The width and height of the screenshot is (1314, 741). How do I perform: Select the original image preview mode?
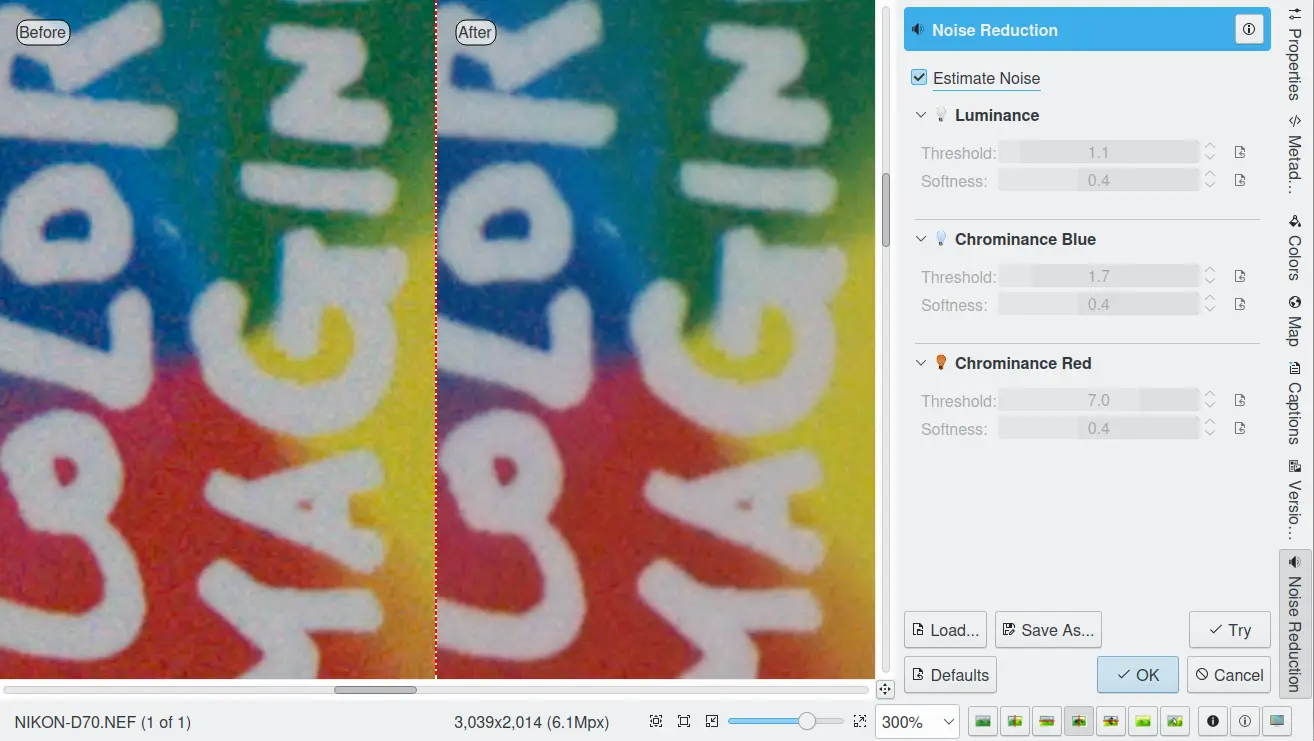tap(983, 721)
